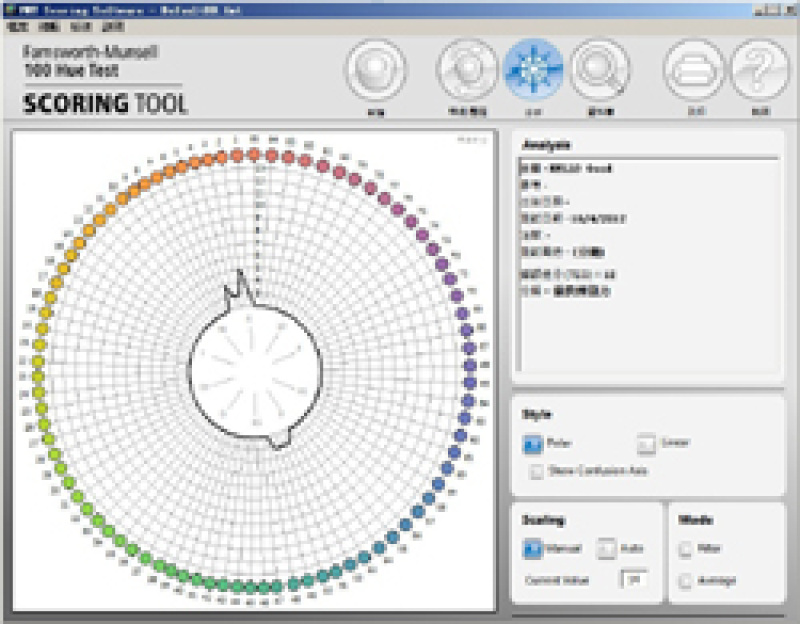Screen dimensions: 800x624
Task: Enable the Show Confusion Axis checkbox
Action: (x=536, y=471)
